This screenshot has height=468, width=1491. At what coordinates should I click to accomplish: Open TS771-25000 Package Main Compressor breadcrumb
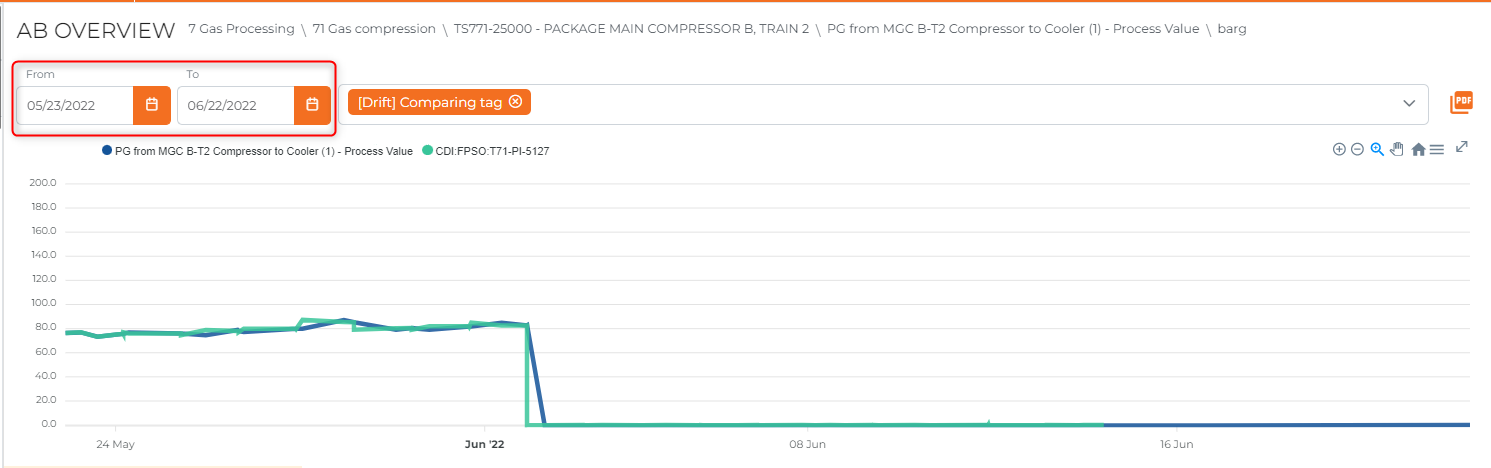click(630, 29)
